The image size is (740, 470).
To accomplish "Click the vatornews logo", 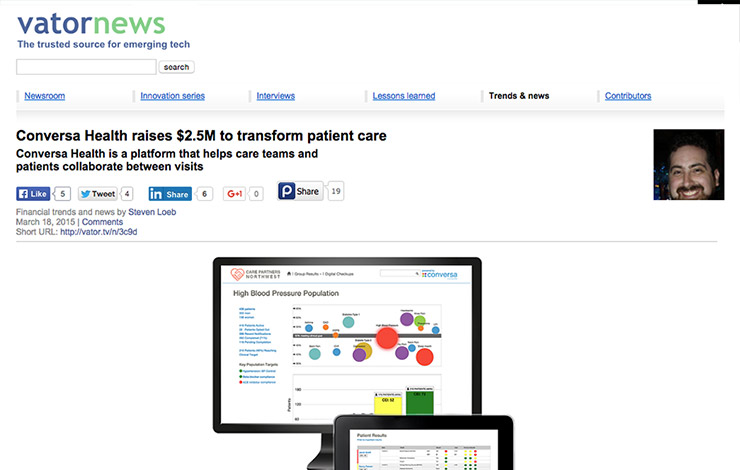I will coord(91,24).
